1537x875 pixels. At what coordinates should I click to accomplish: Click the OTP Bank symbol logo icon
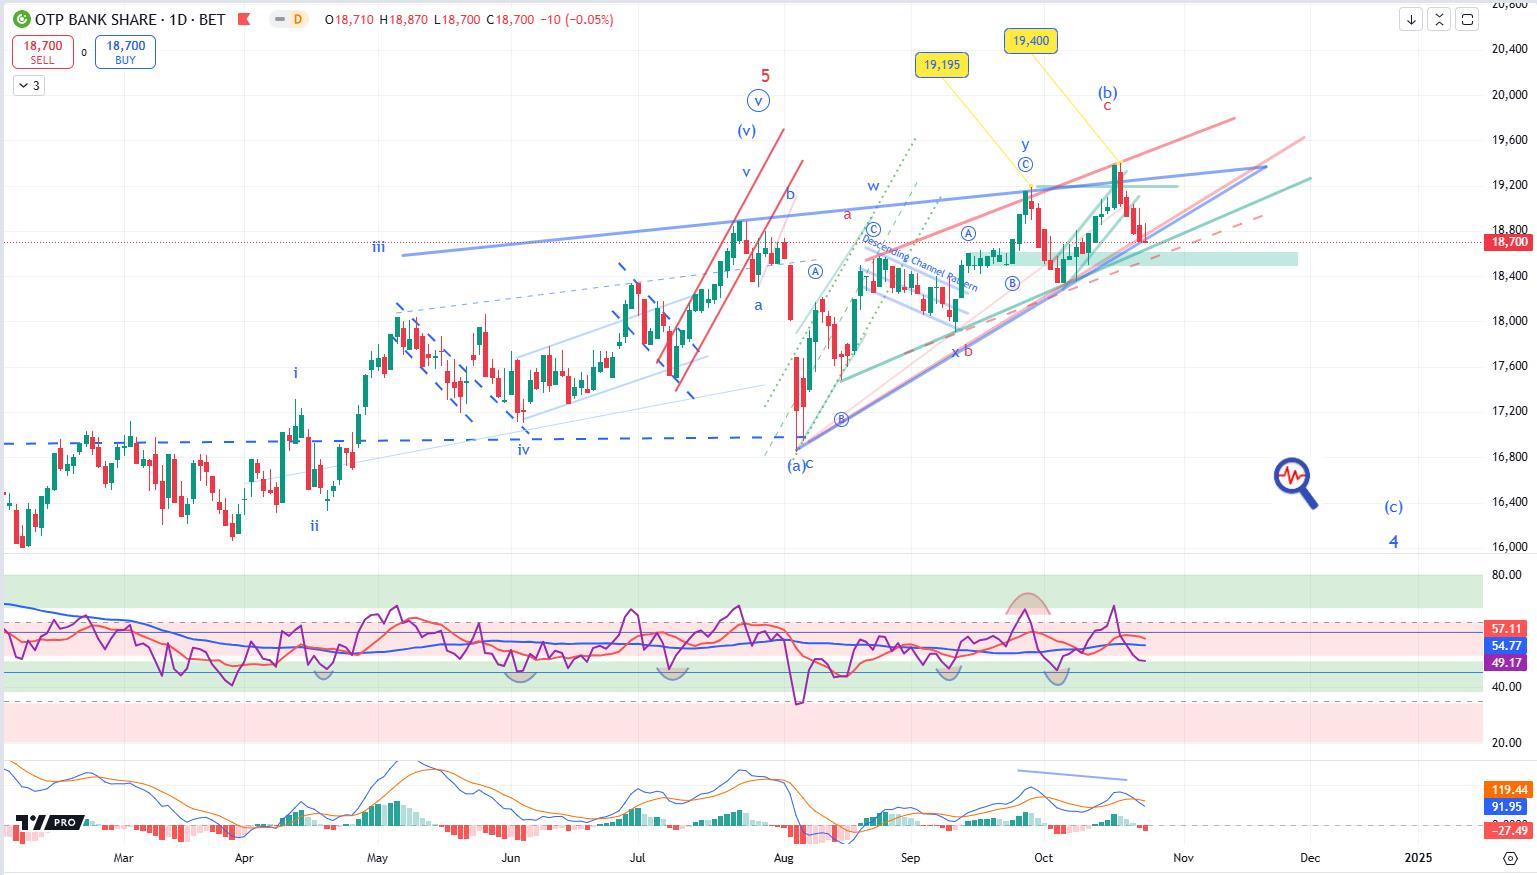21,19
